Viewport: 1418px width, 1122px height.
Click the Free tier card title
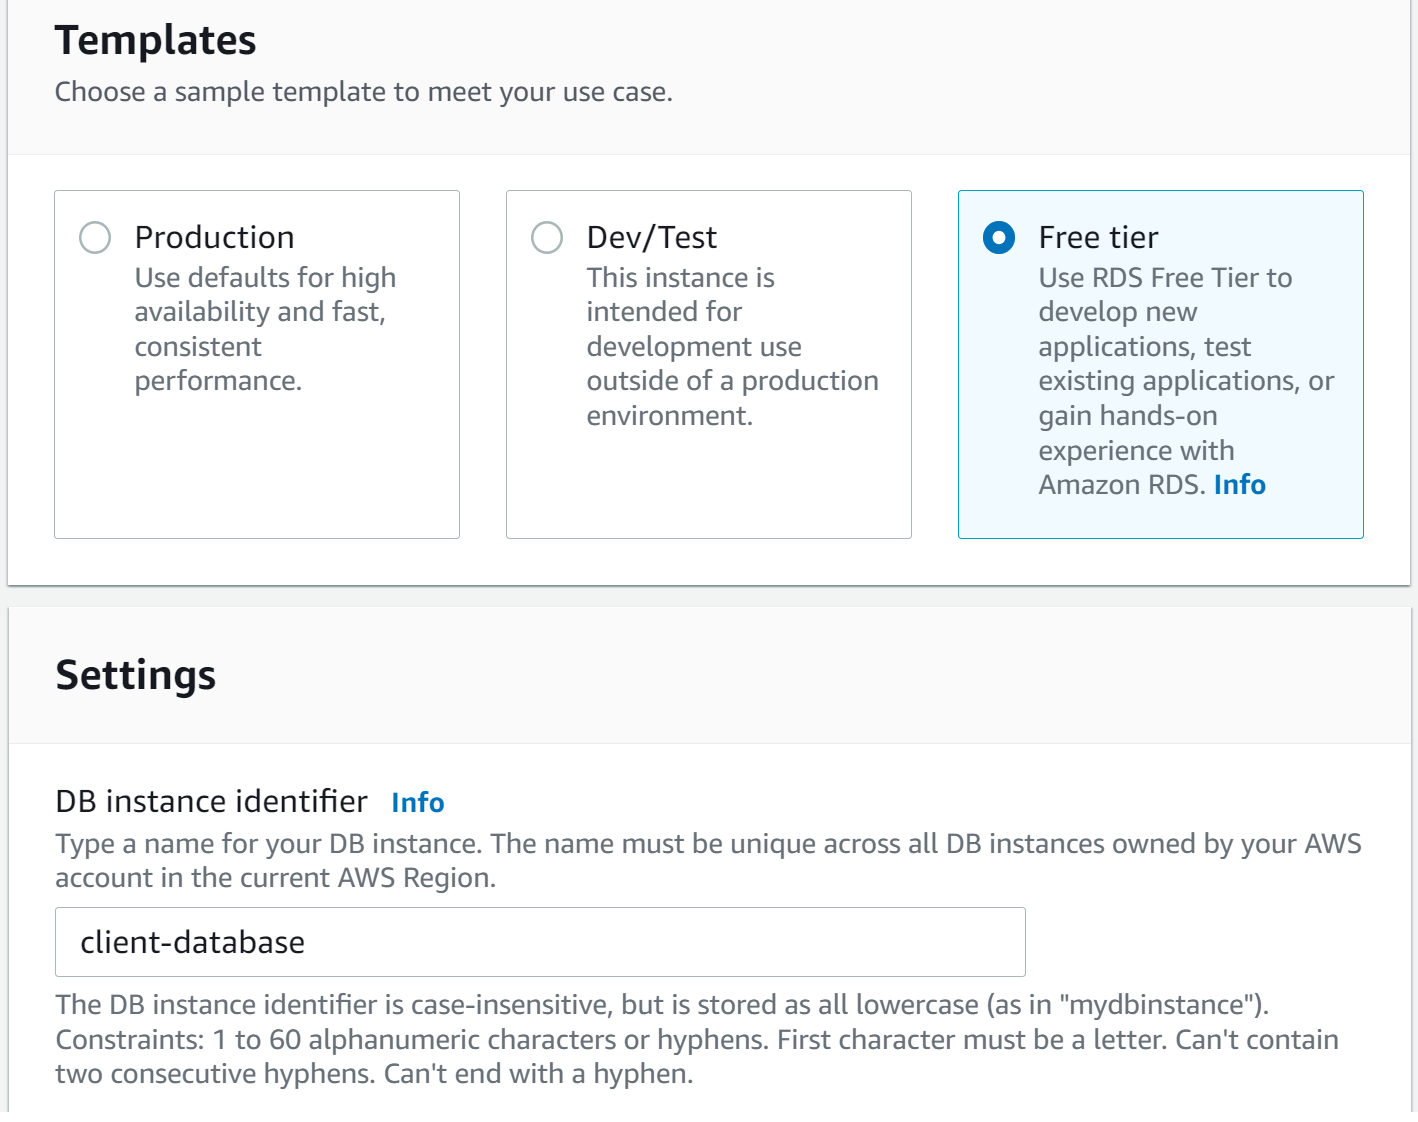coord(1098,238)
